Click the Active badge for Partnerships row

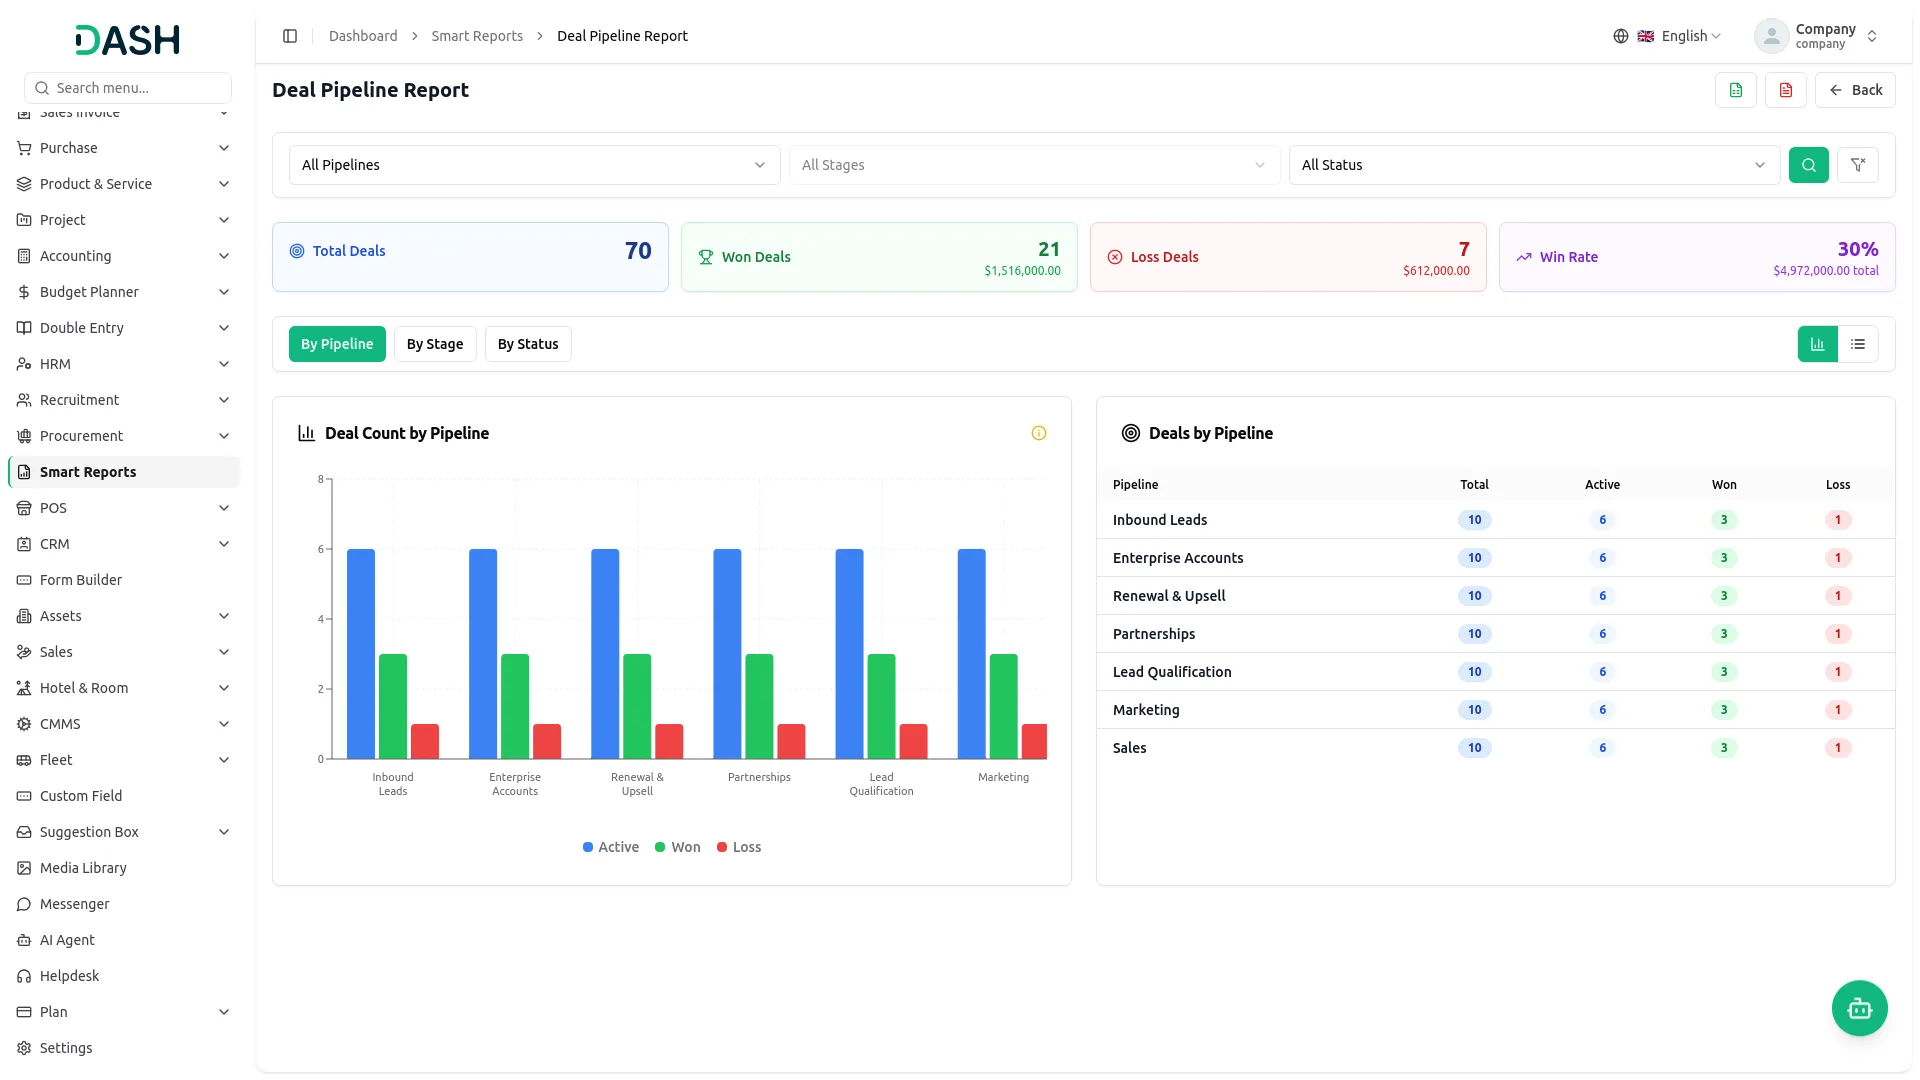pos(1602,634)
